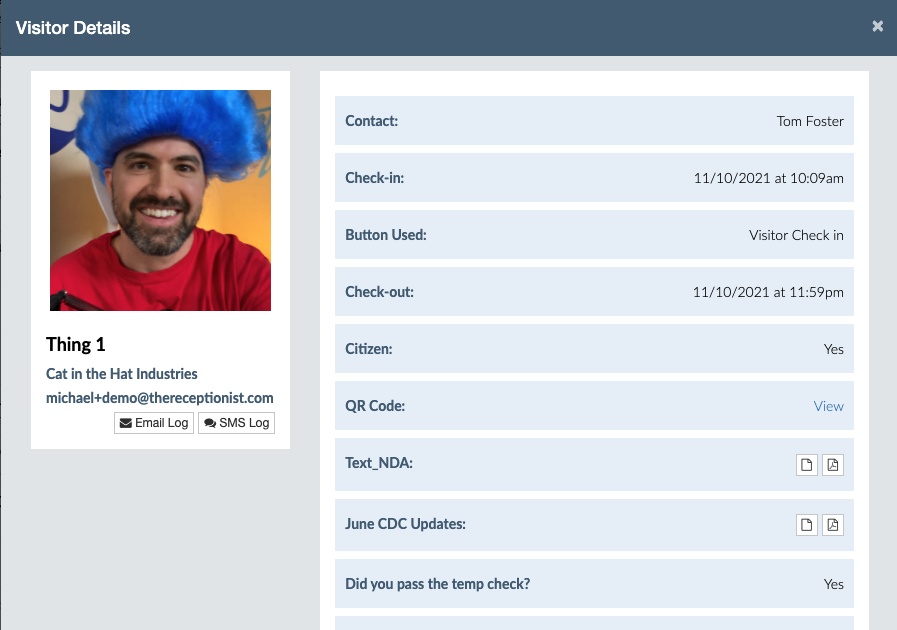Click the Contact: label
Screen dimensions: 897x630
click(371, 121)
